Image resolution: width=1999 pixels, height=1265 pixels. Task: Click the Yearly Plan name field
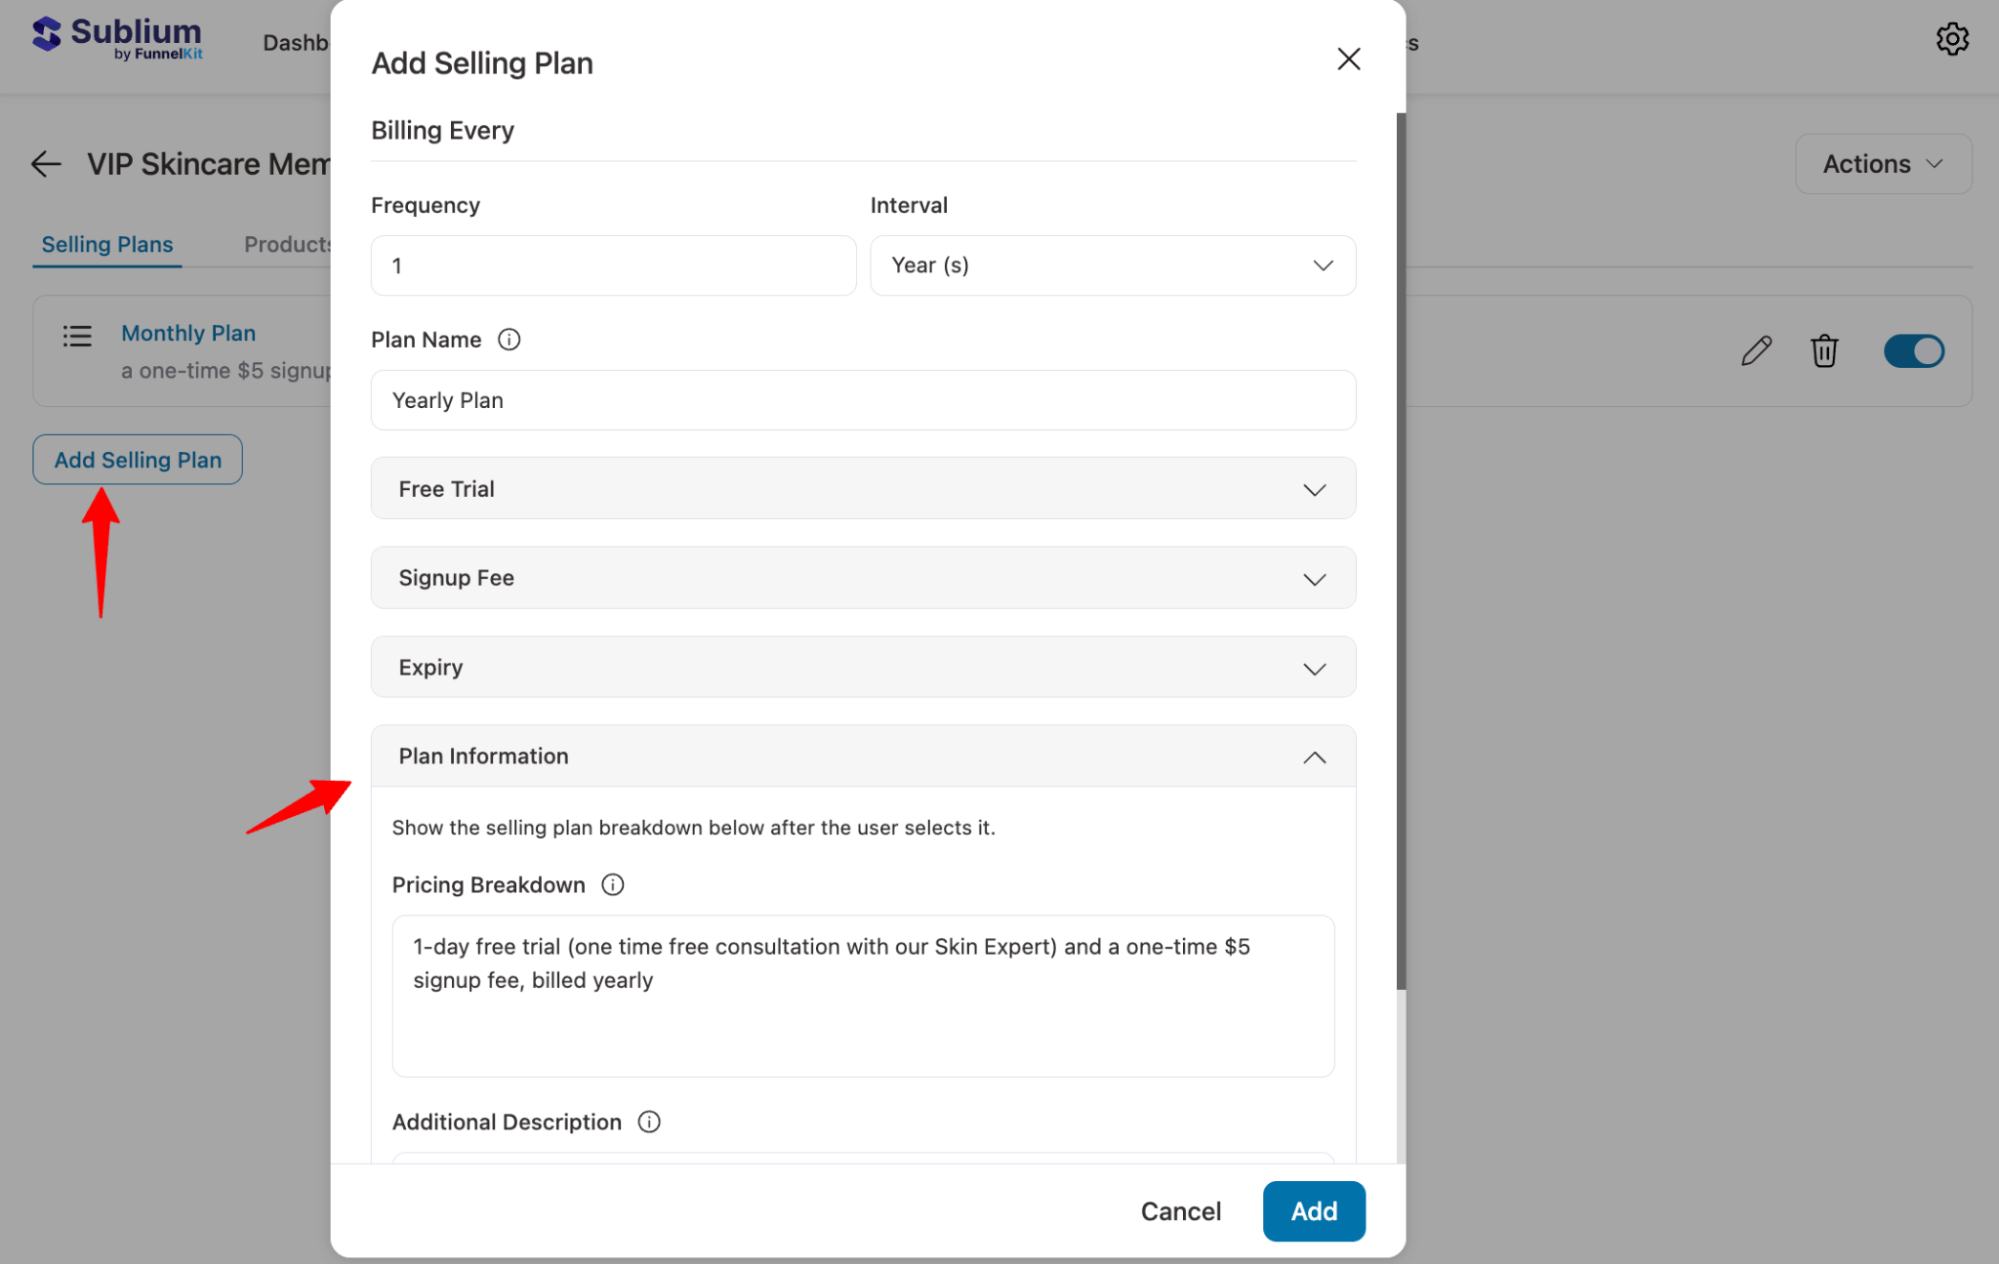[862, 400]
